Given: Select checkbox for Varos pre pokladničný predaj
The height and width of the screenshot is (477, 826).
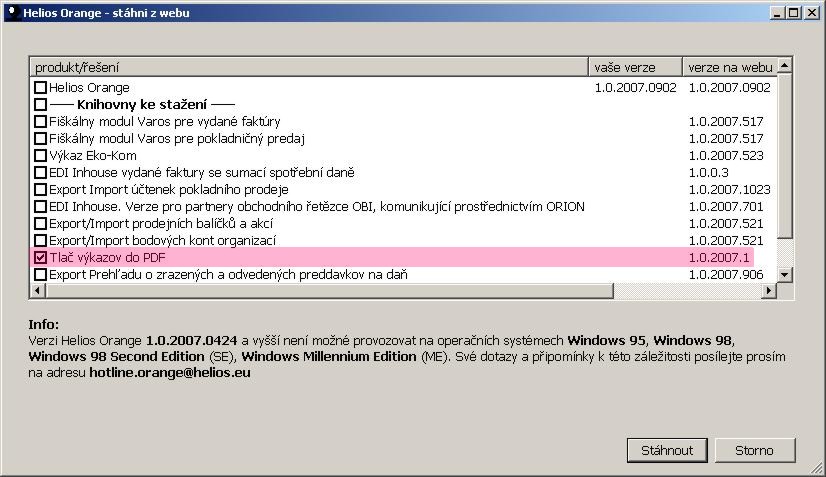Looking at the screenshot, I should pos(40,139).
